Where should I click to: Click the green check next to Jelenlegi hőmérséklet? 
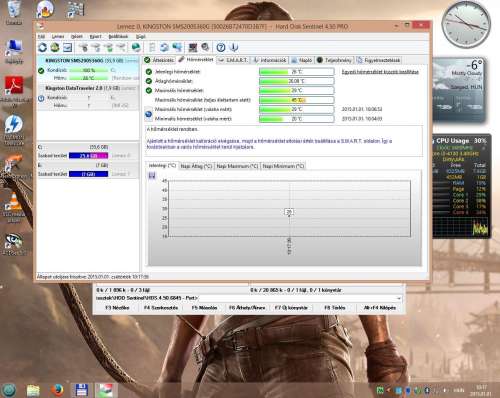(149, 72)
